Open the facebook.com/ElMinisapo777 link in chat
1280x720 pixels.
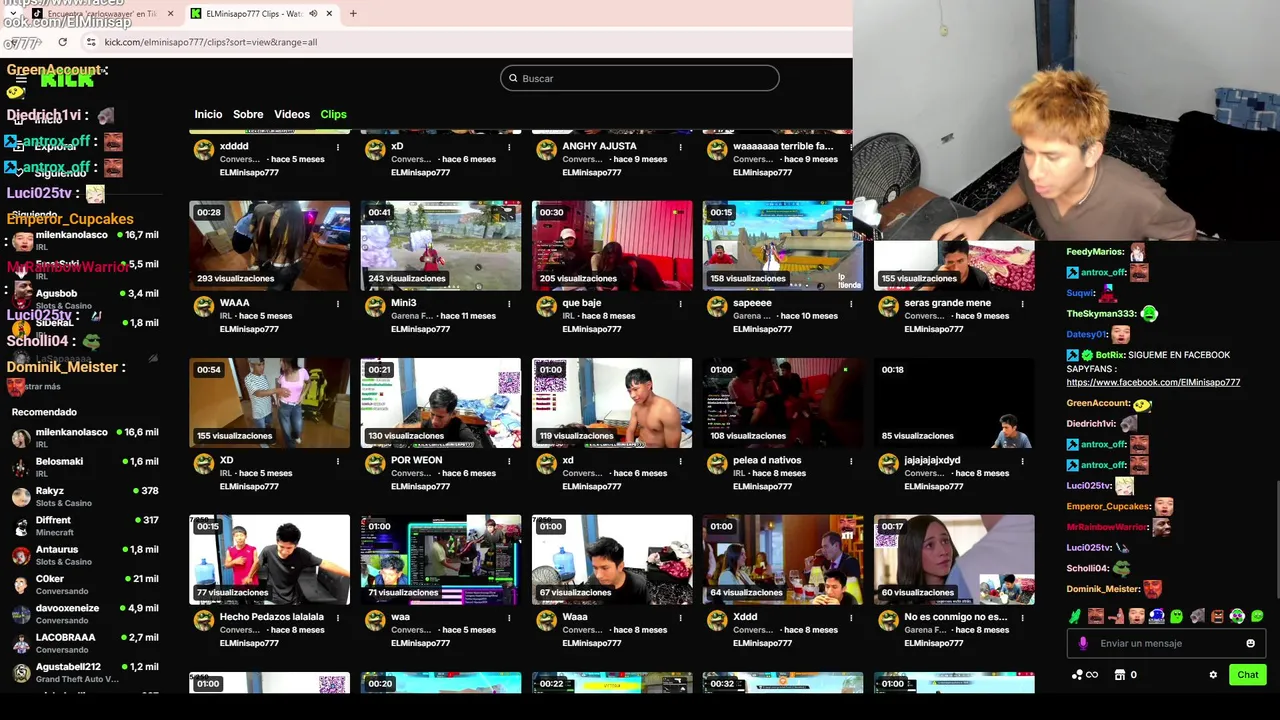pyautogui.click(x=1153, y=382)
